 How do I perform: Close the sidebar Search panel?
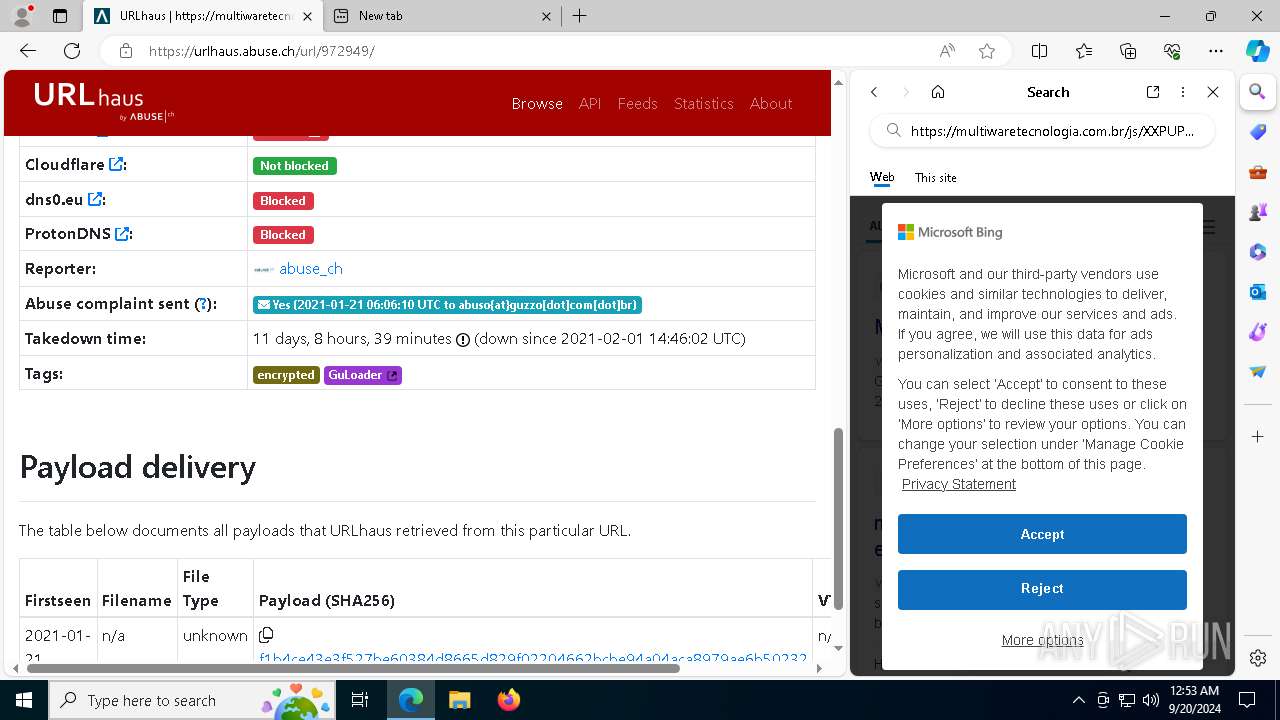[1213, 92]
